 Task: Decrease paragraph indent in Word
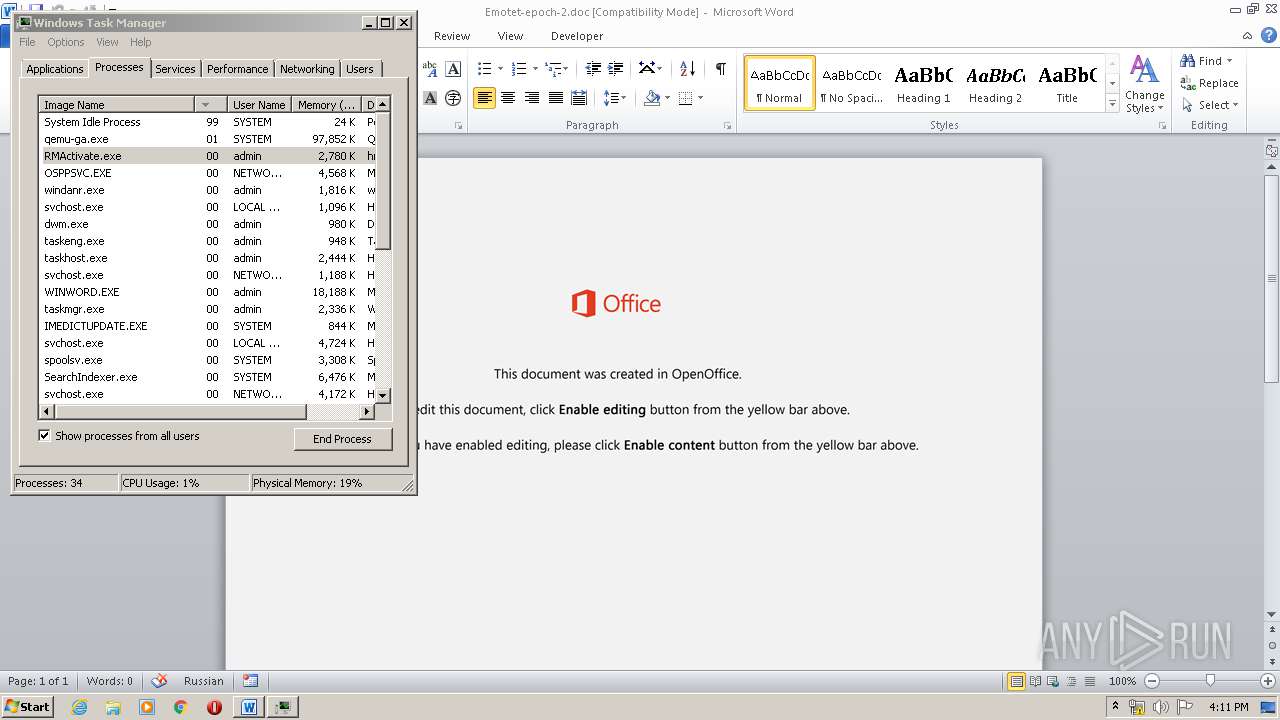[593, 68]
